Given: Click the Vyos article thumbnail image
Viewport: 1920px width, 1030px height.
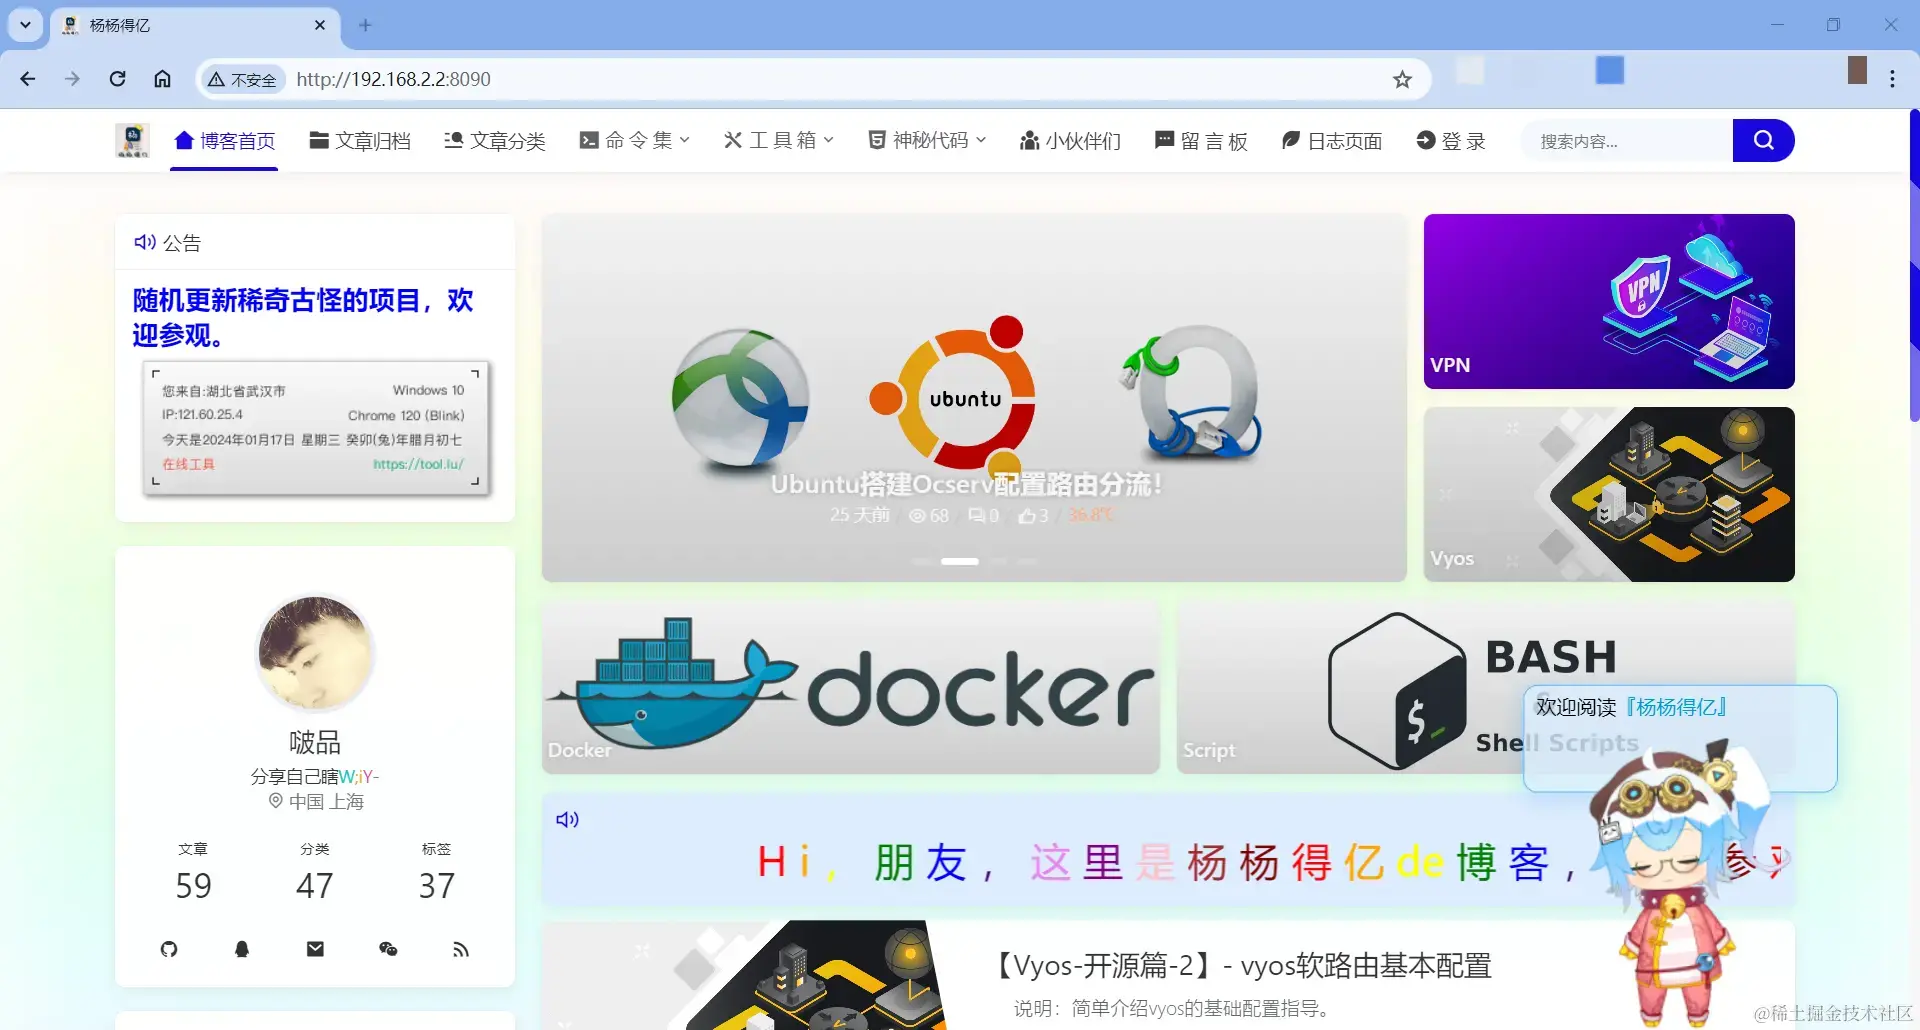Looking at the screenshot, I should click(745, 975).
